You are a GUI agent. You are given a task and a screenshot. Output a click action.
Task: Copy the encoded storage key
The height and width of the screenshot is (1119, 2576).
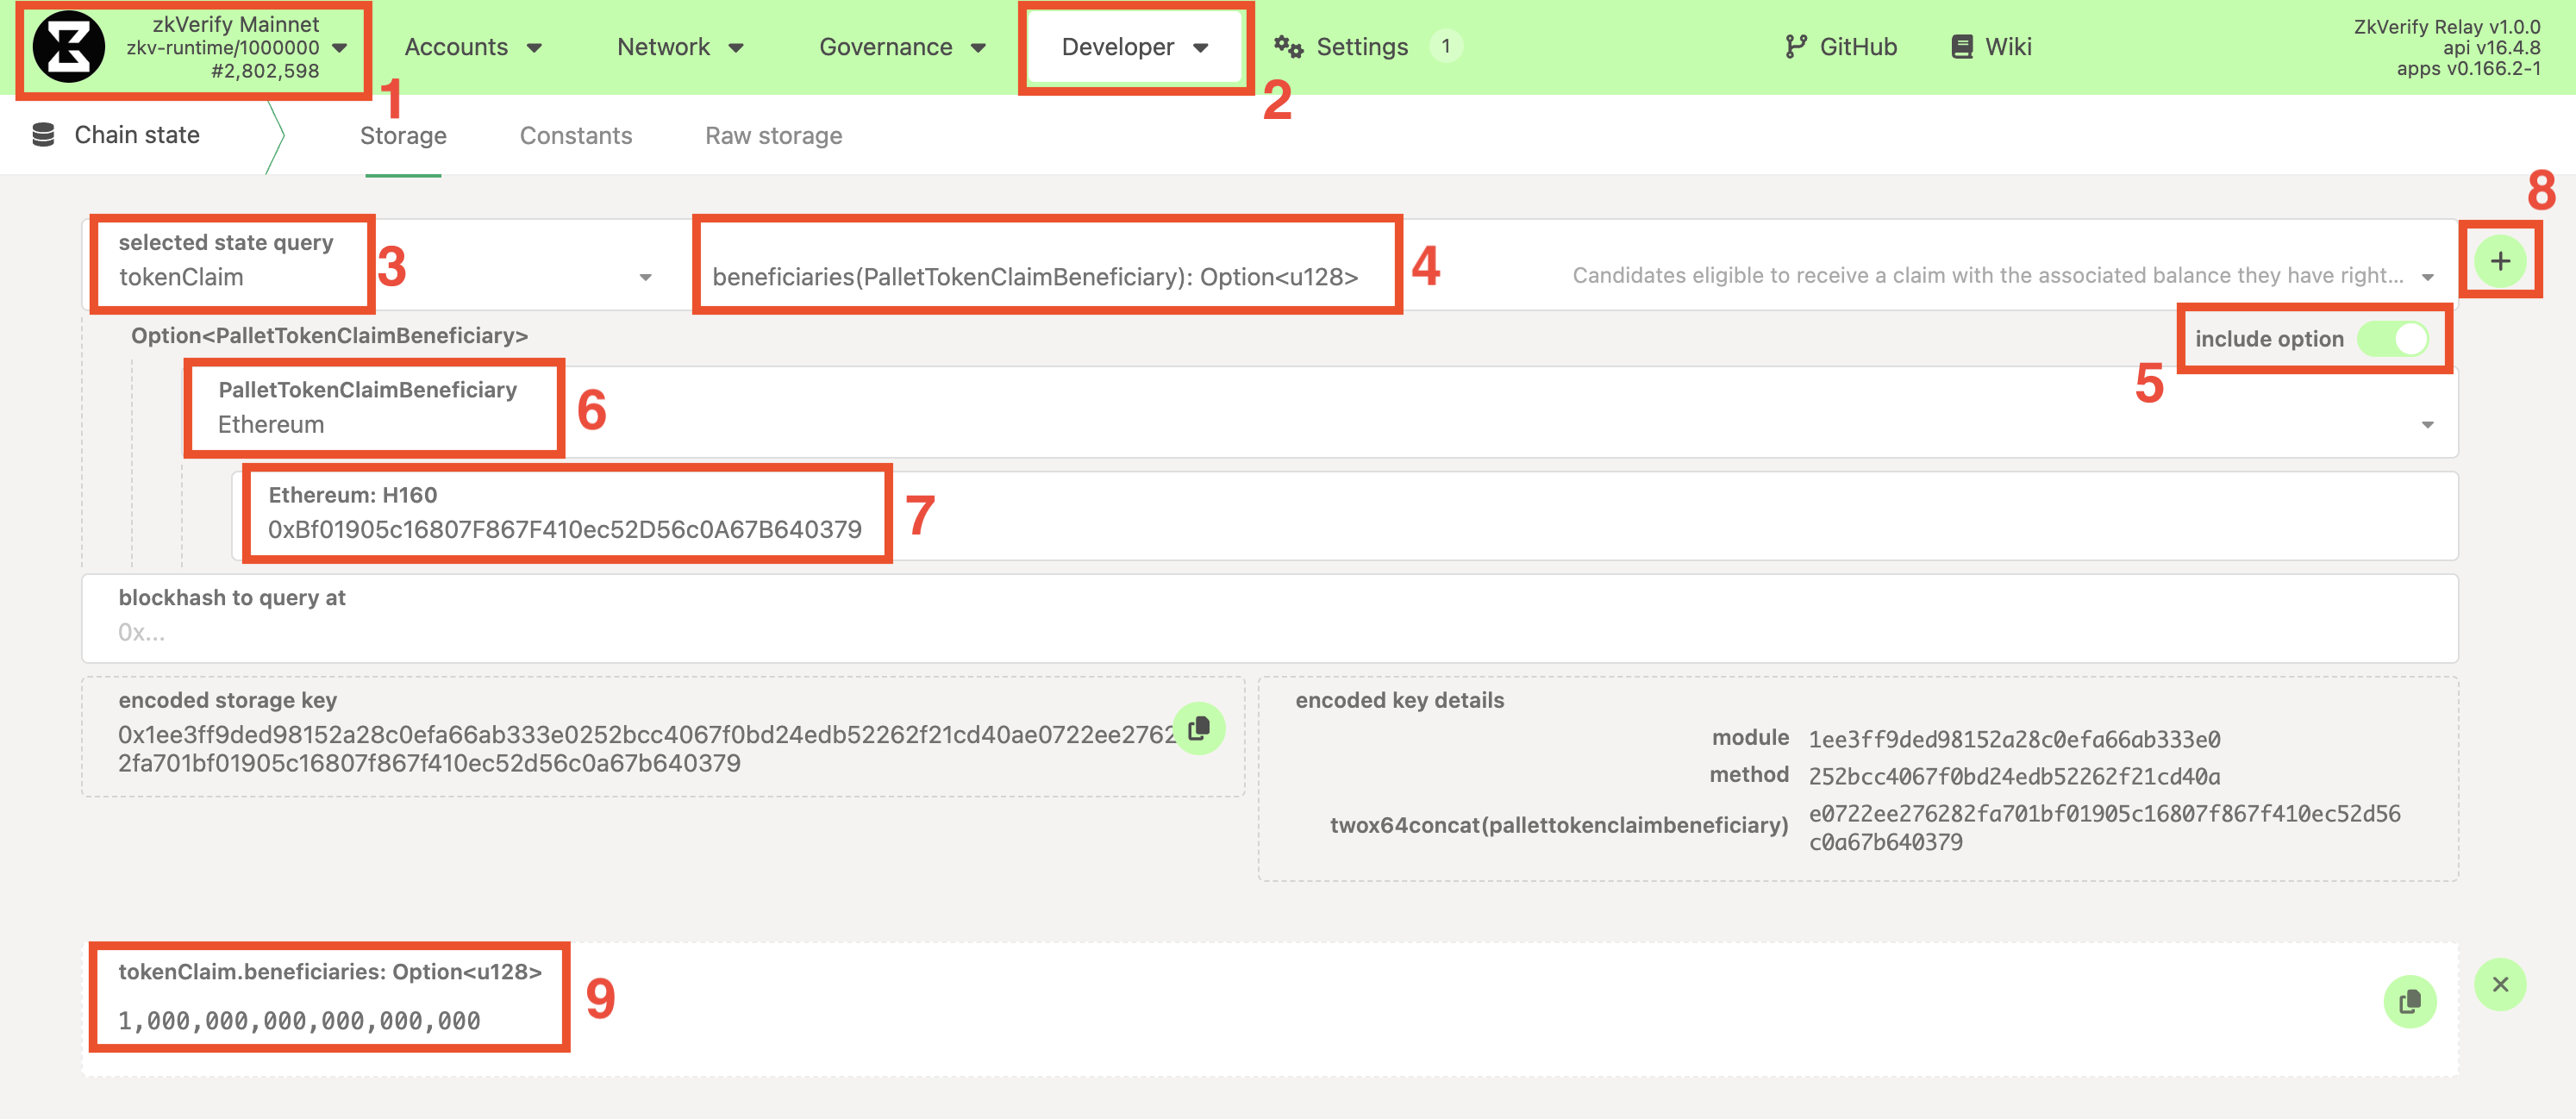[1198, 729]
